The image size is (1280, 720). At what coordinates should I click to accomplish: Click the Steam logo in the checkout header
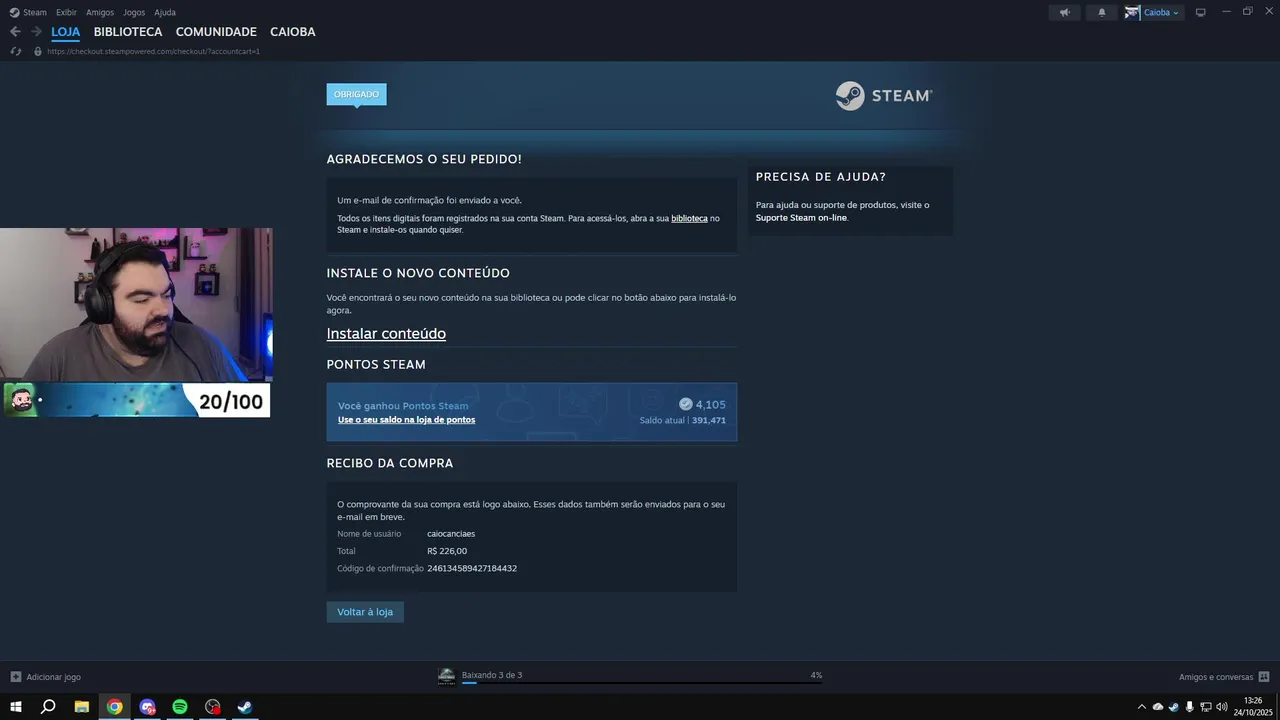(884, 96)
